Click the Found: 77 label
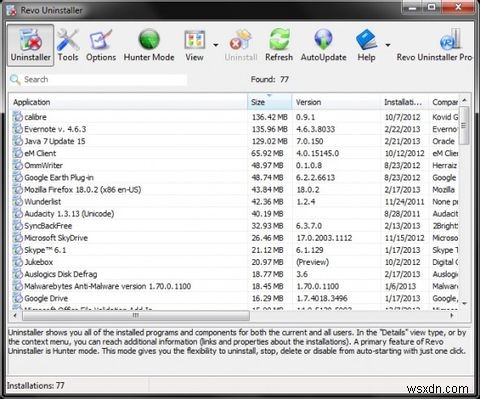Viewport: 480px width, 399px height. point(270,79)
